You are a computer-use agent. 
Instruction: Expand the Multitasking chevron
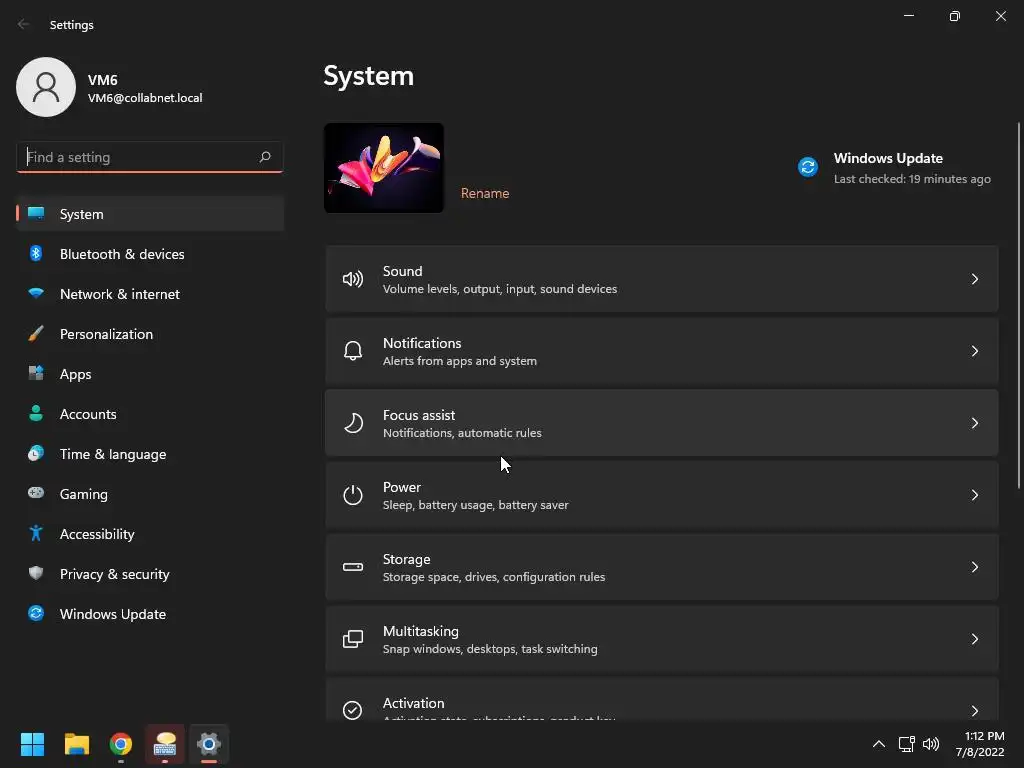click(974, 639)
